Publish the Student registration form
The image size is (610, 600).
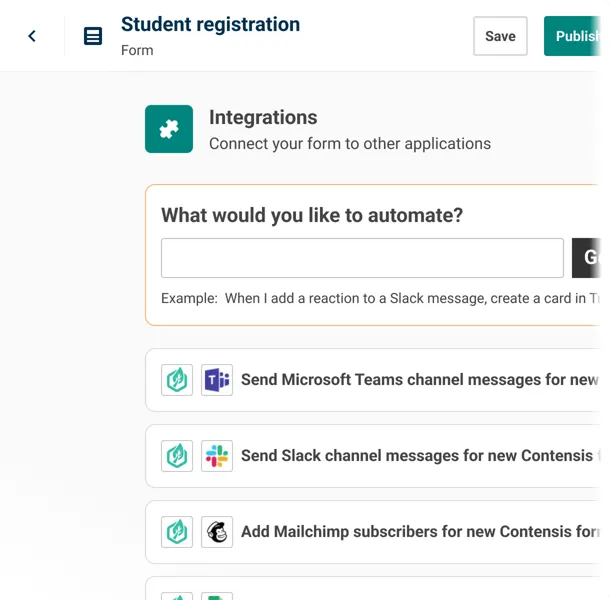[577, 36]
